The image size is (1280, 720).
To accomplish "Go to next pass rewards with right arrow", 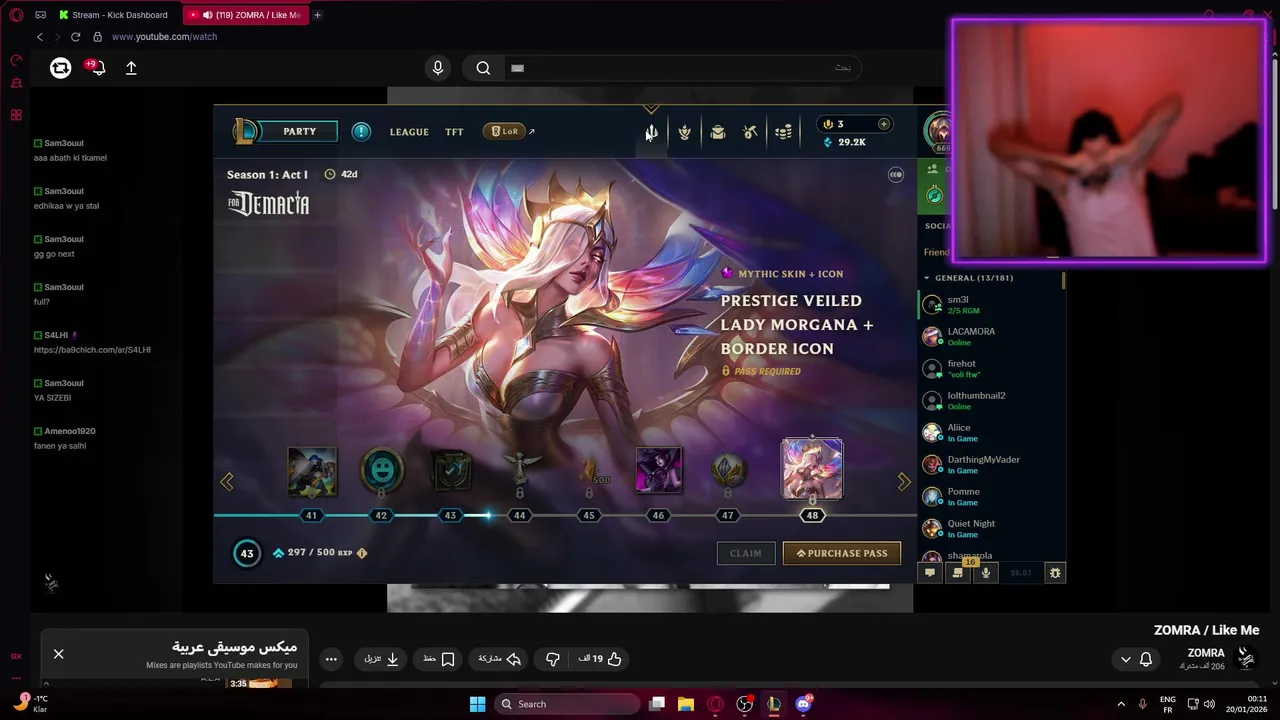I will [904, 482].
